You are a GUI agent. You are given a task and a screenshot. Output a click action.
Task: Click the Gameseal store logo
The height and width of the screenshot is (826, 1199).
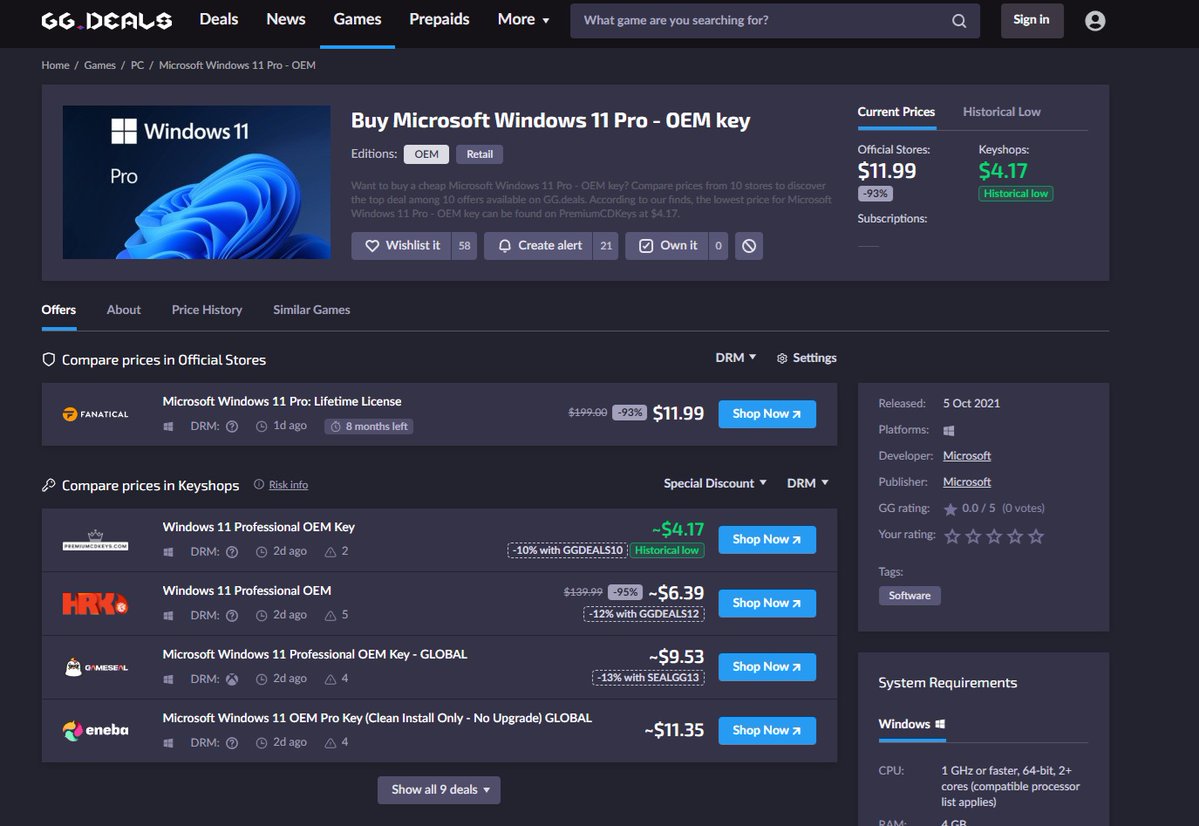tap(96, 667)
